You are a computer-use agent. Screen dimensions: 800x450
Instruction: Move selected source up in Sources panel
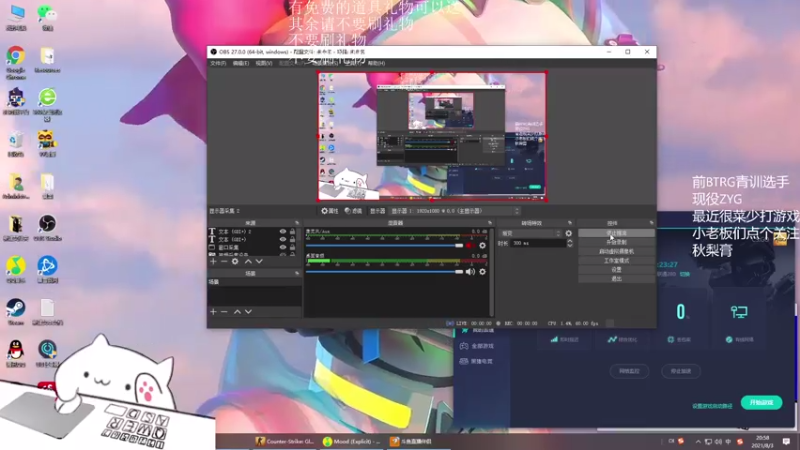248,261
